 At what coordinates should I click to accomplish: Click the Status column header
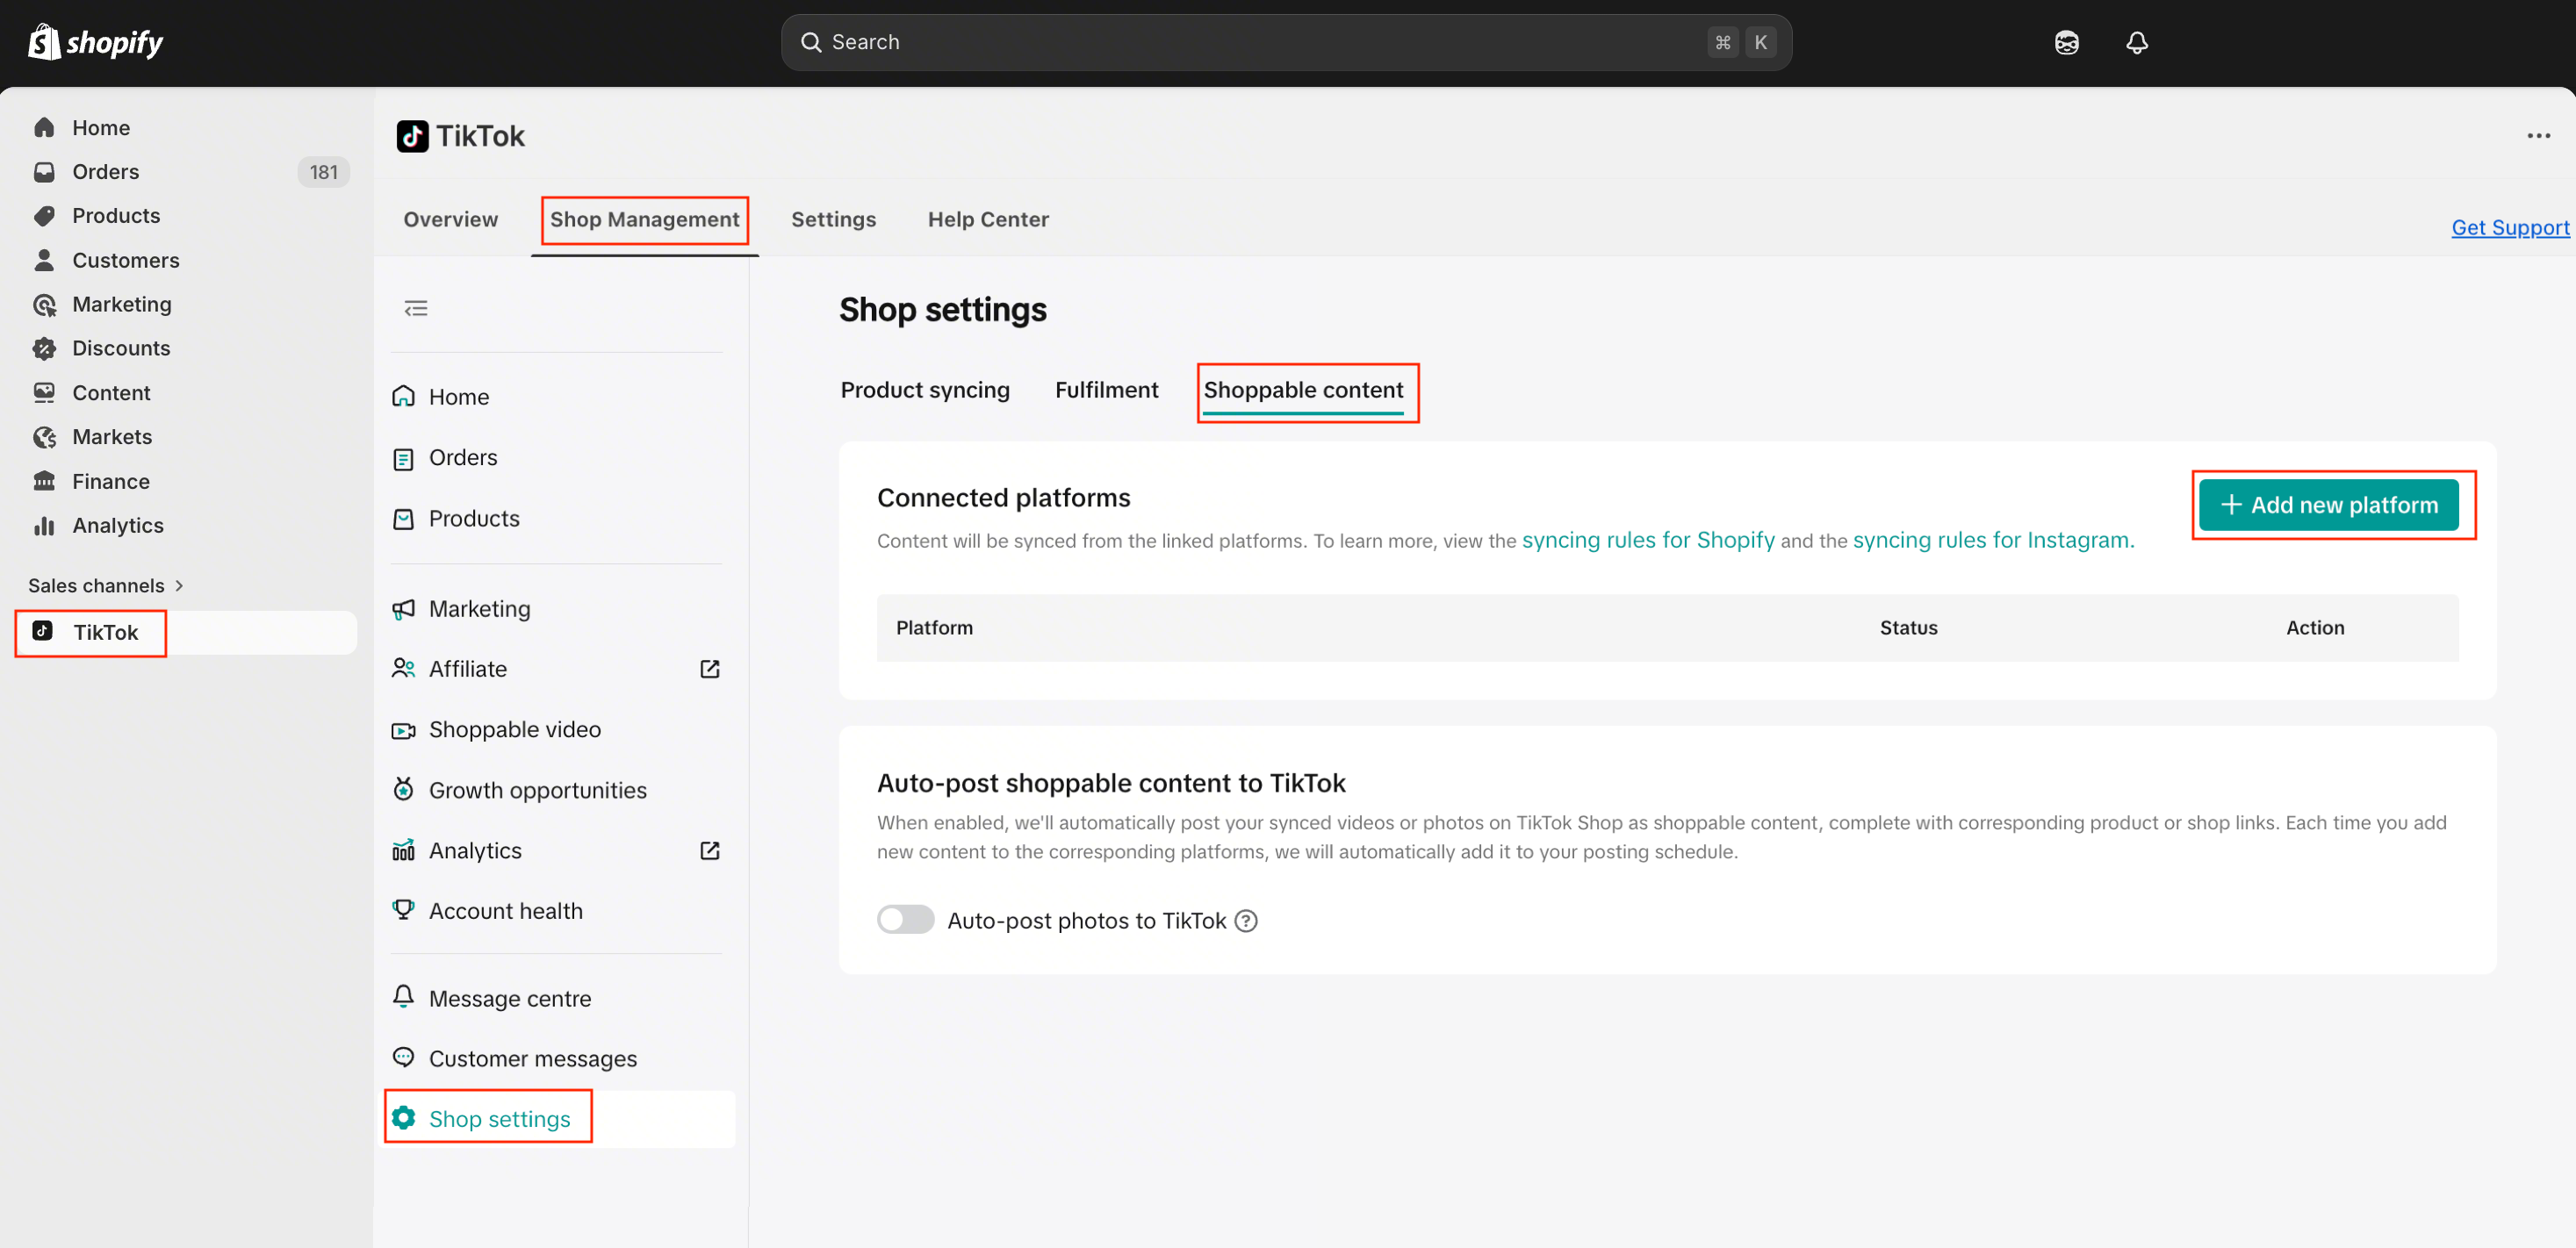coord(1908,628)
